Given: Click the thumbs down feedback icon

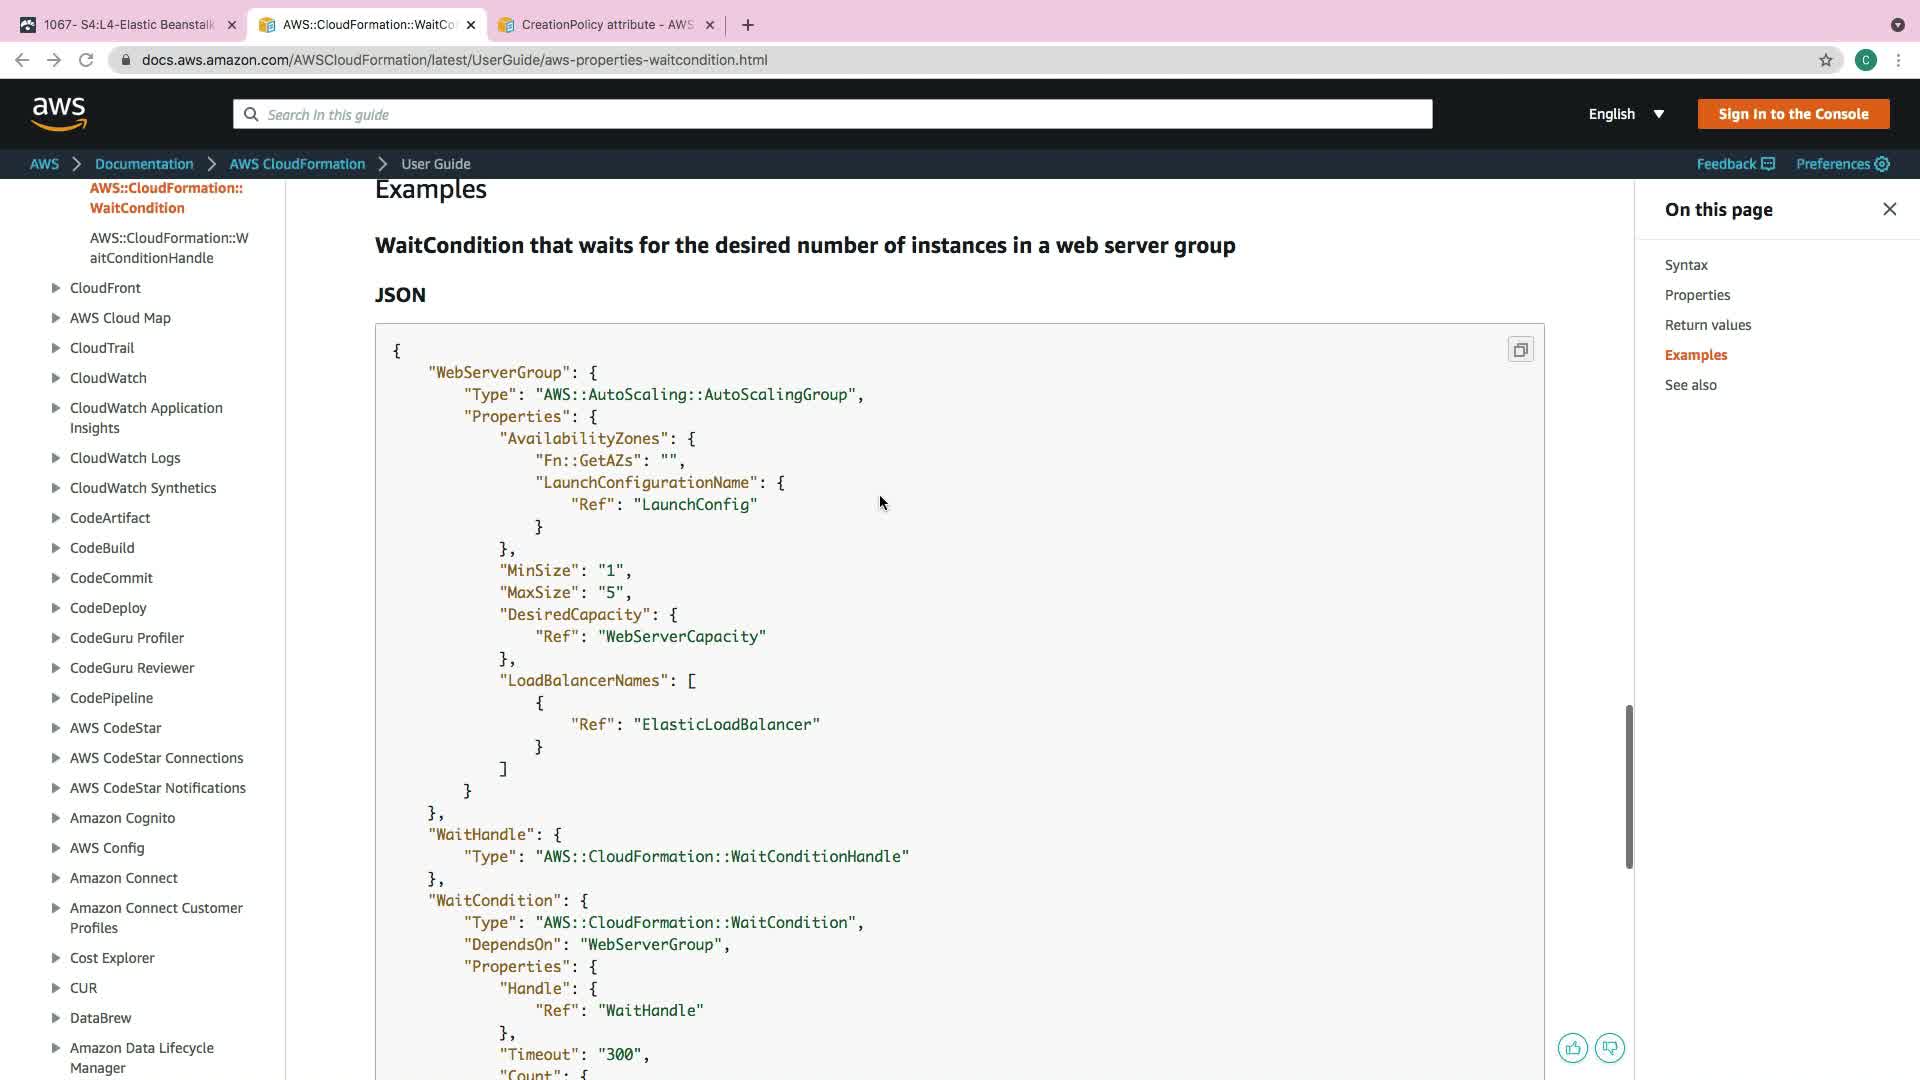Looking at the screenshot, I should (x=1609, y=1048).
